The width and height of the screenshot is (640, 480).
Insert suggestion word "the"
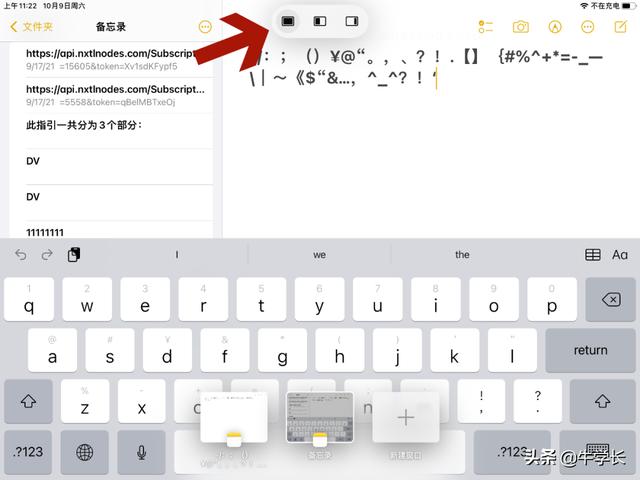coord(462,255)
